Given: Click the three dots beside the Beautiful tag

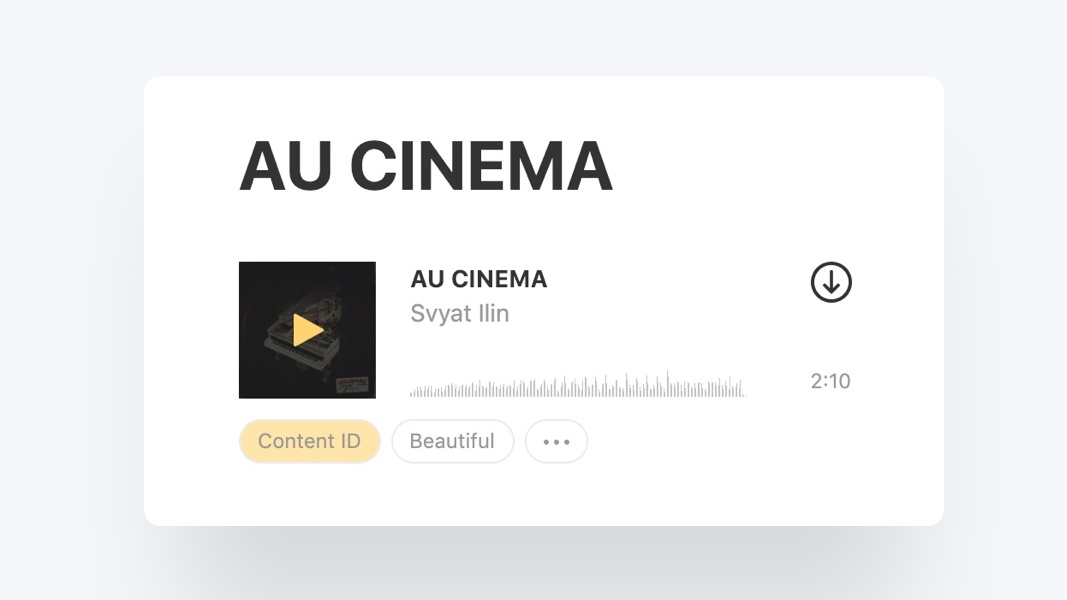Looking at the screenshot, I should point(556,442).
